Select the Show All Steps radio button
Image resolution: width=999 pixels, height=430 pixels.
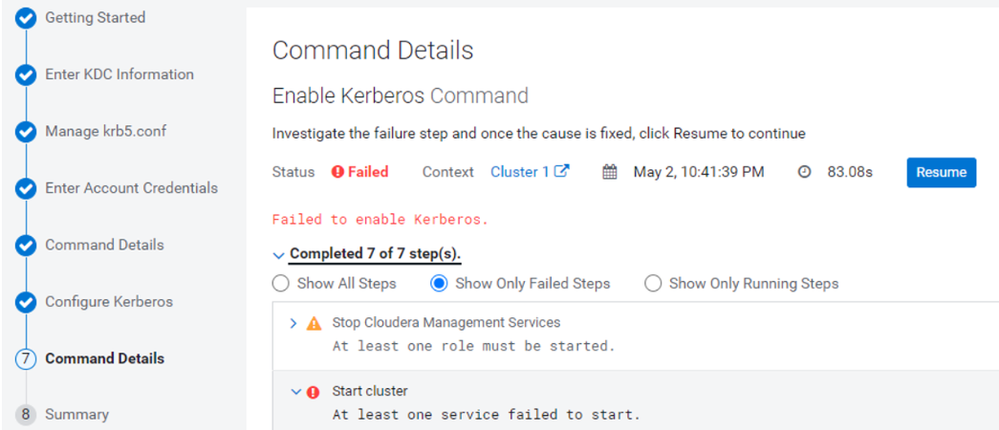pyautogui.click(x=280, y=283)
